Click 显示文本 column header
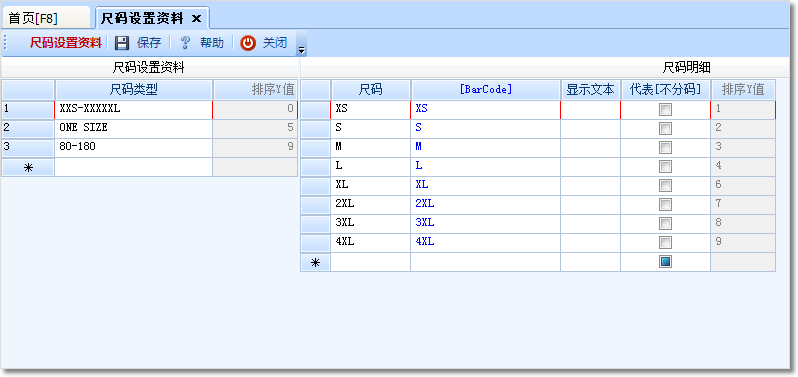This screenshot has height=377, width=798. (x=590, y=90)
